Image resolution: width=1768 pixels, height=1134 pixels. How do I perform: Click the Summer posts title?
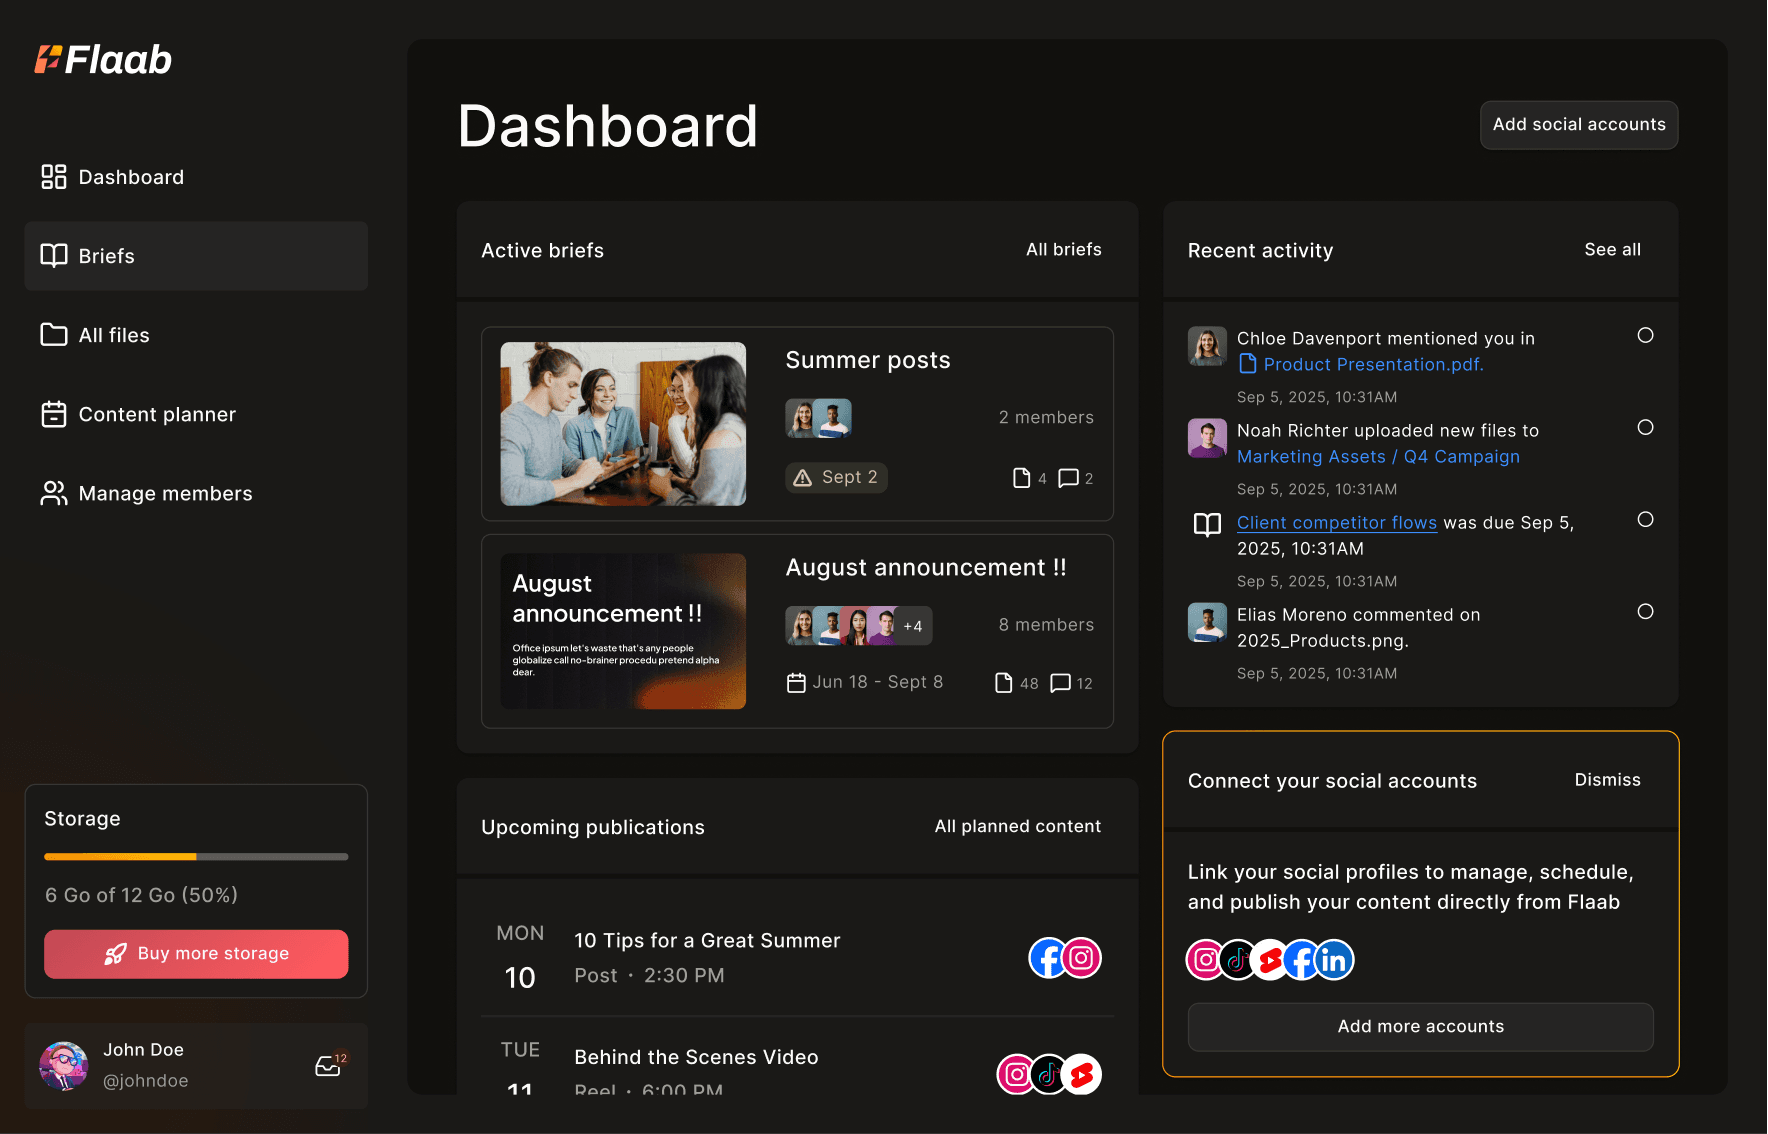(868, 360)
